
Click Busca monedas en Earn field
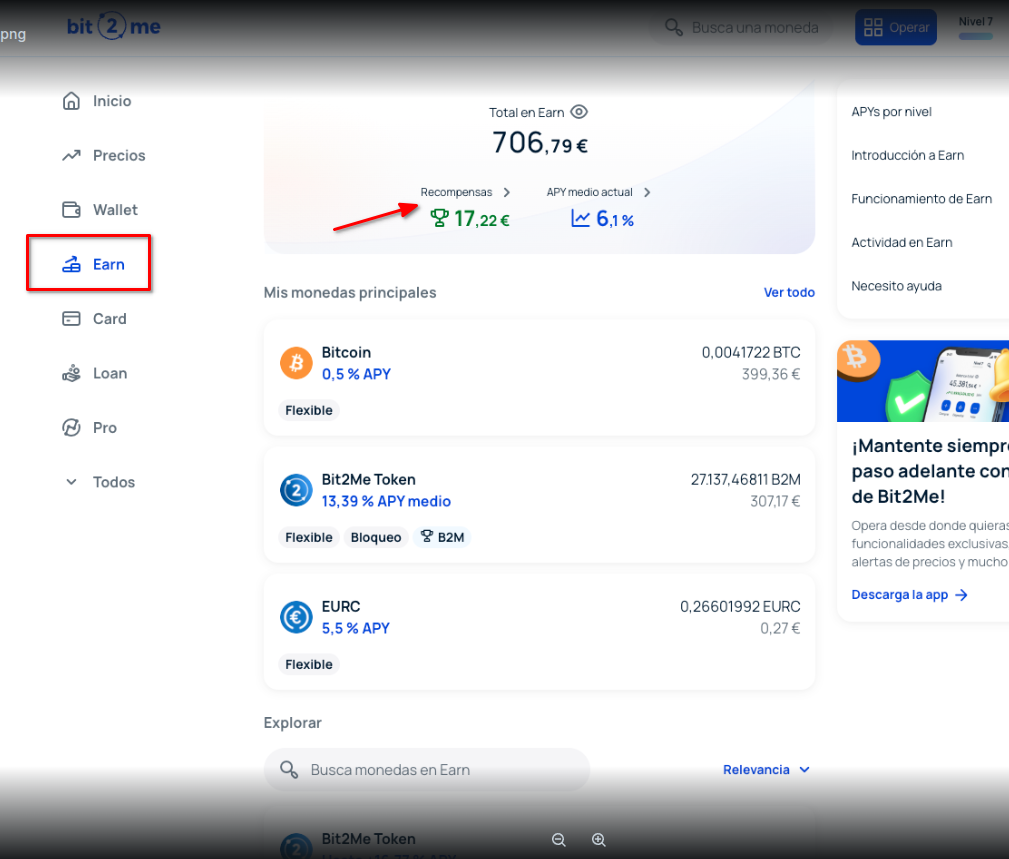[x=427, y=770]
